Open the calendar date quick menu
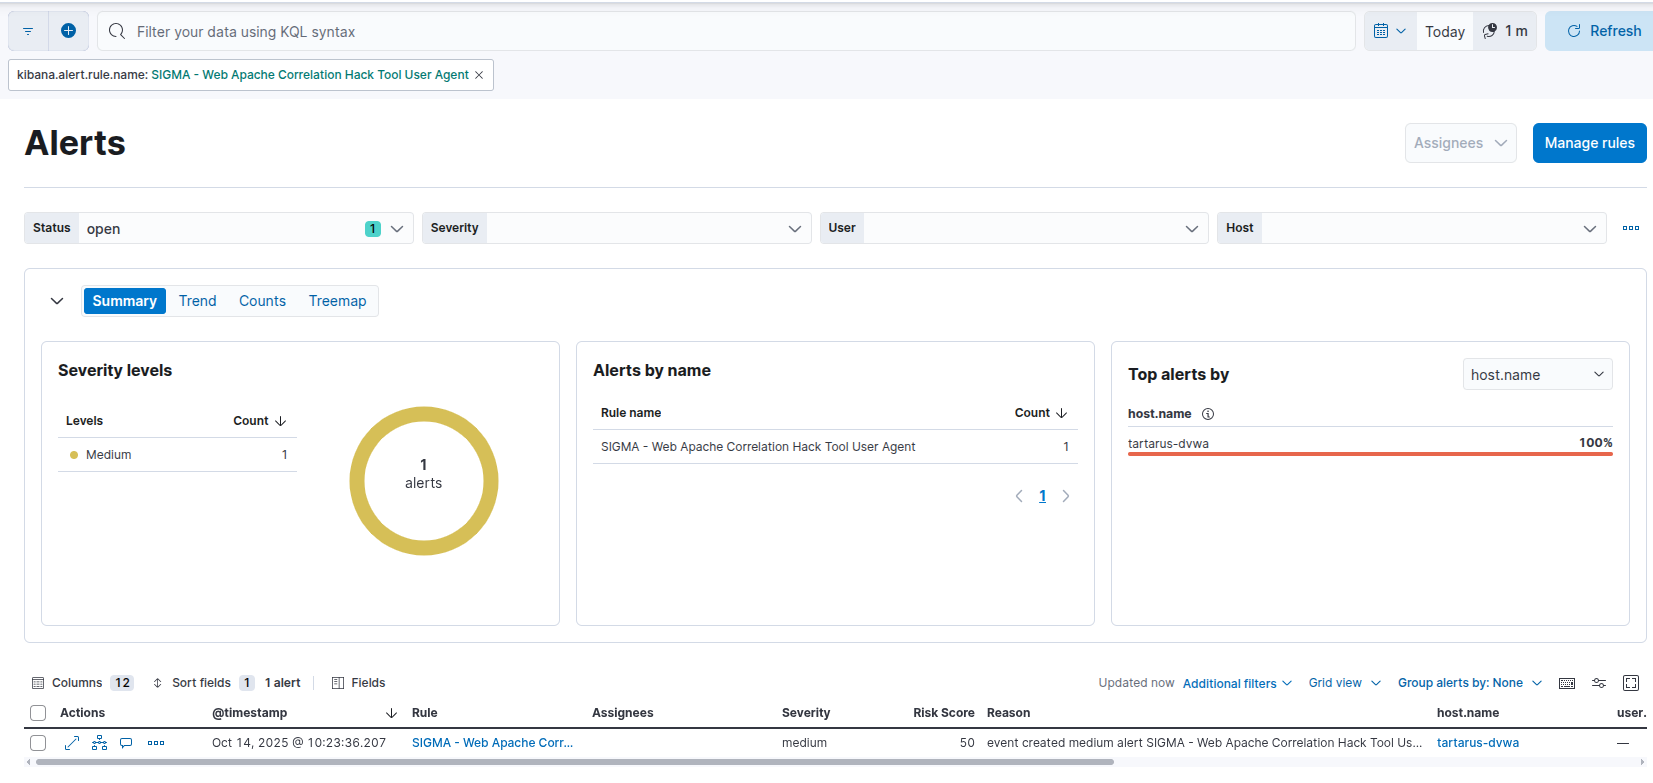Screen dimensions: 1653x783 point(1389,31)
